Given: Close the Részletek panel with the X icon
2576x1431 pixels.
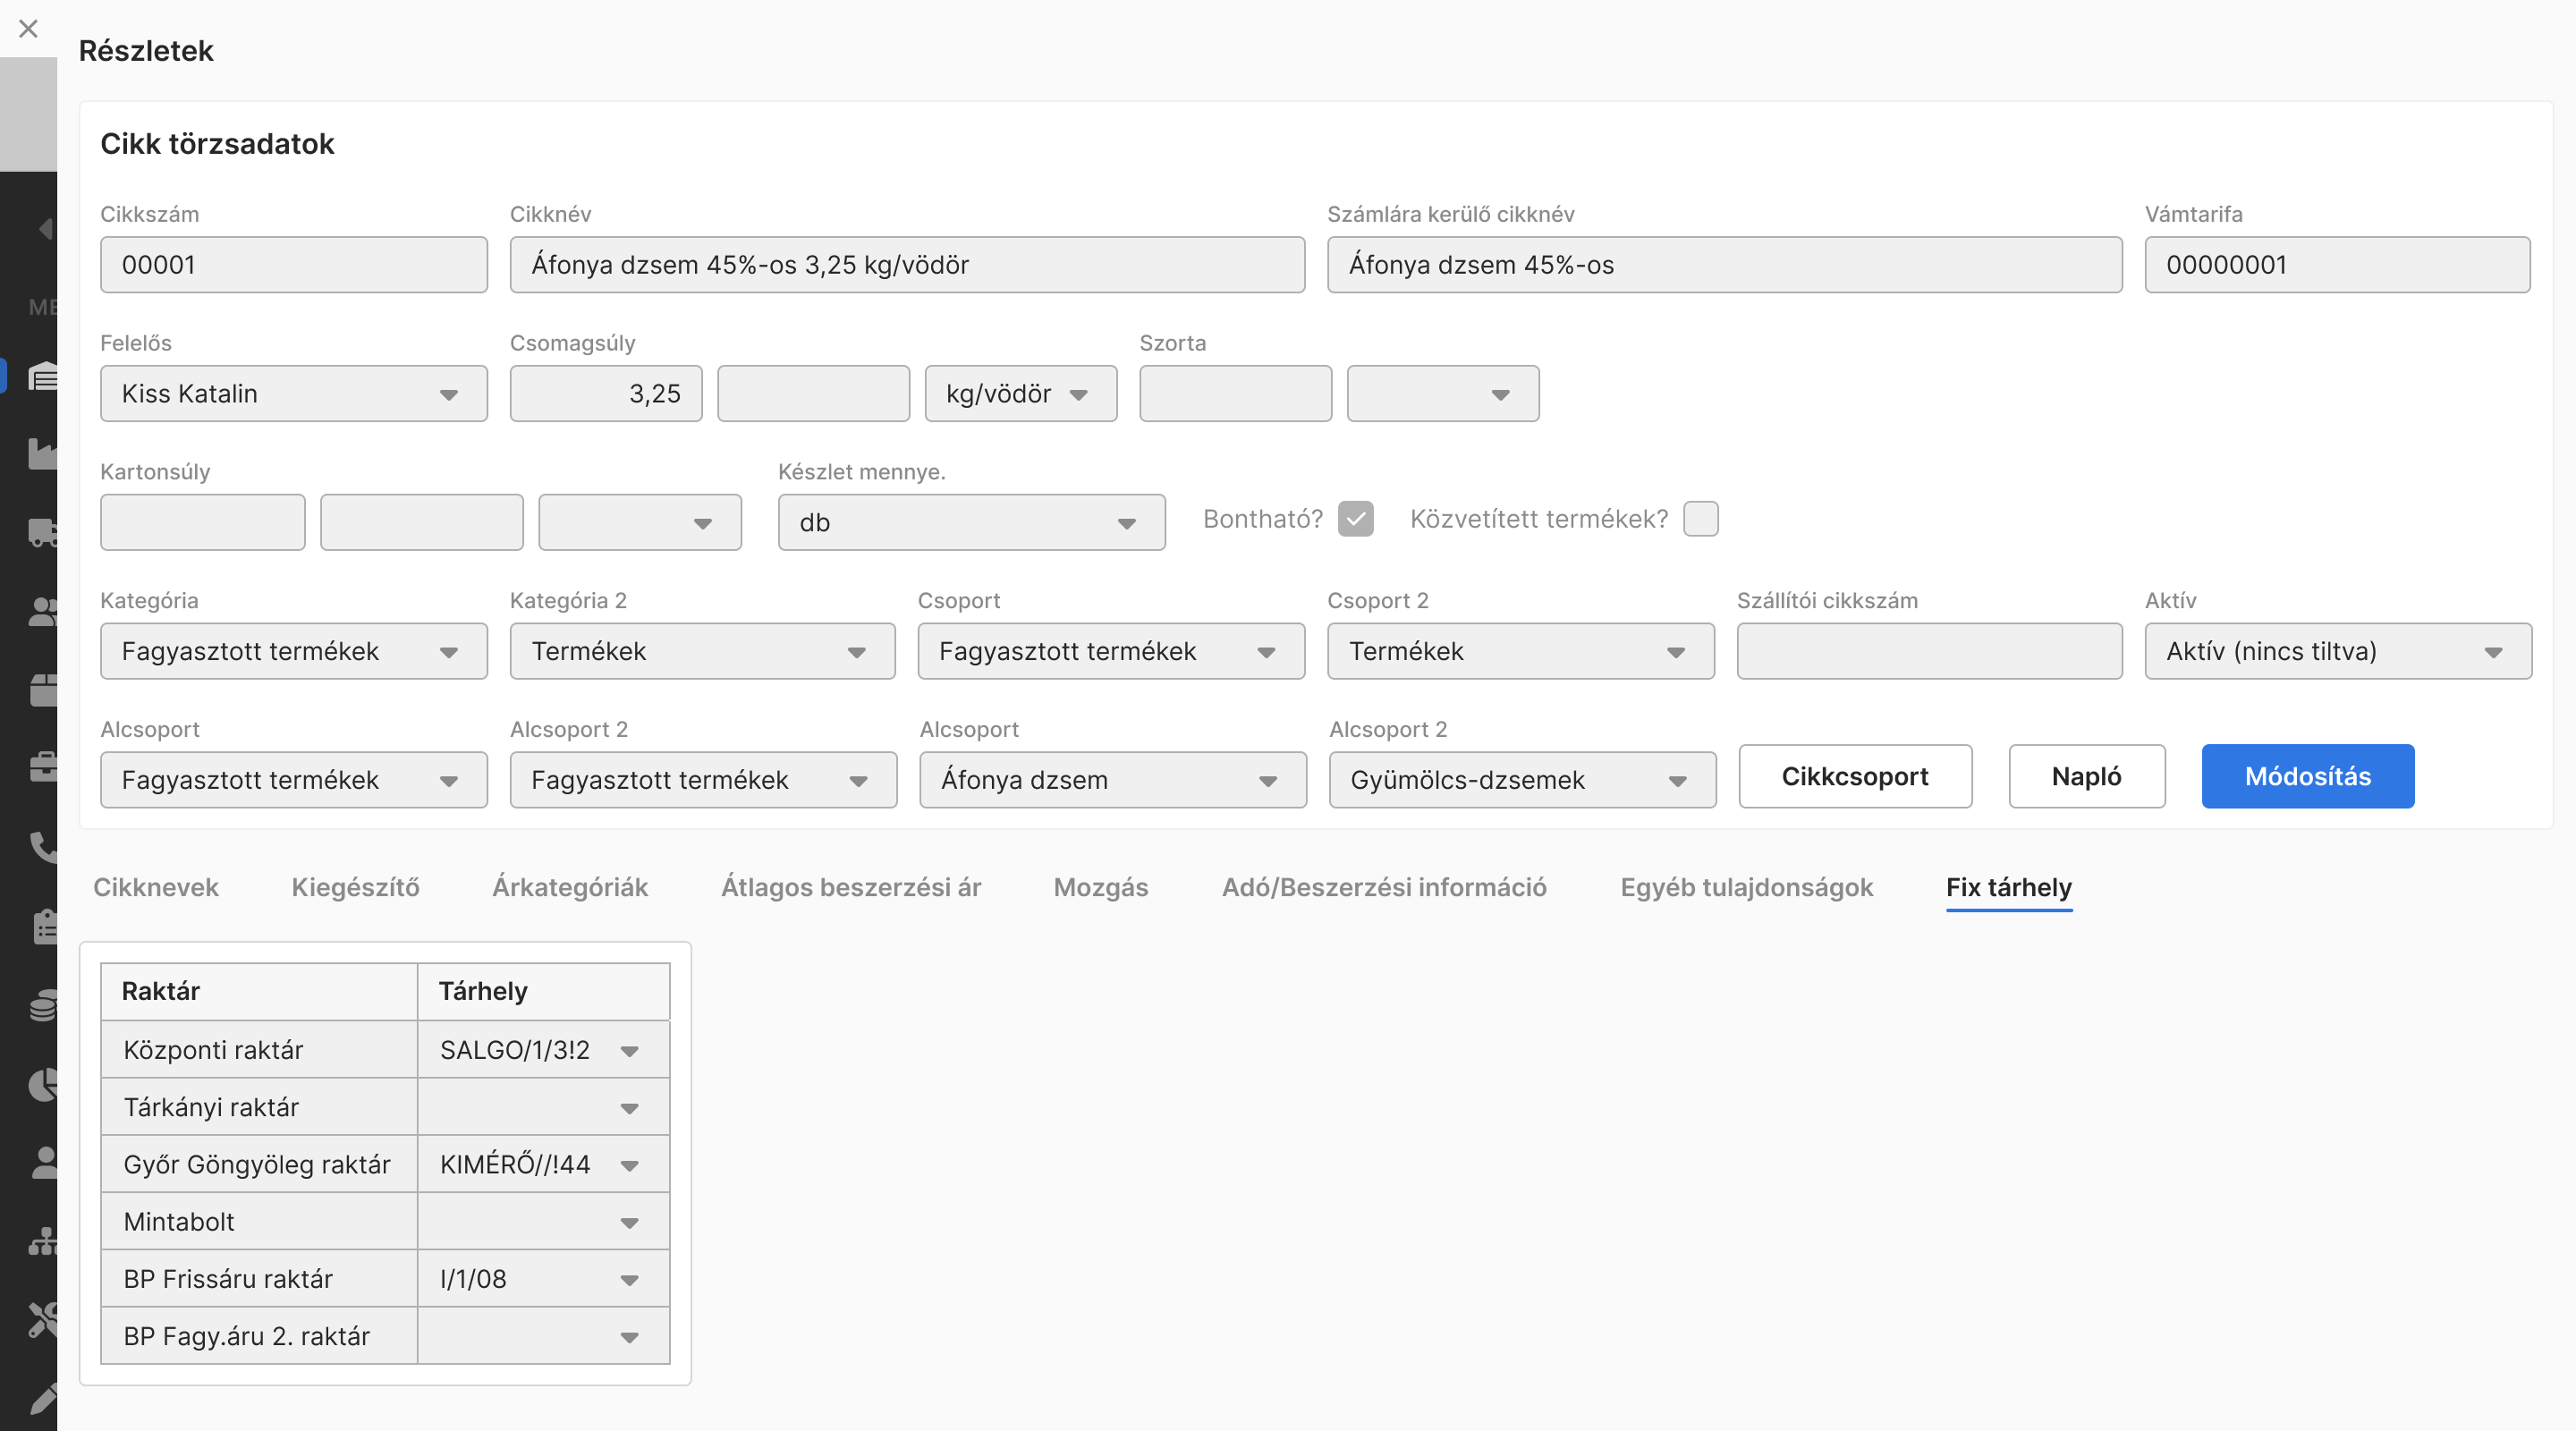Looking at the screenshot, I should click(28, 28).
